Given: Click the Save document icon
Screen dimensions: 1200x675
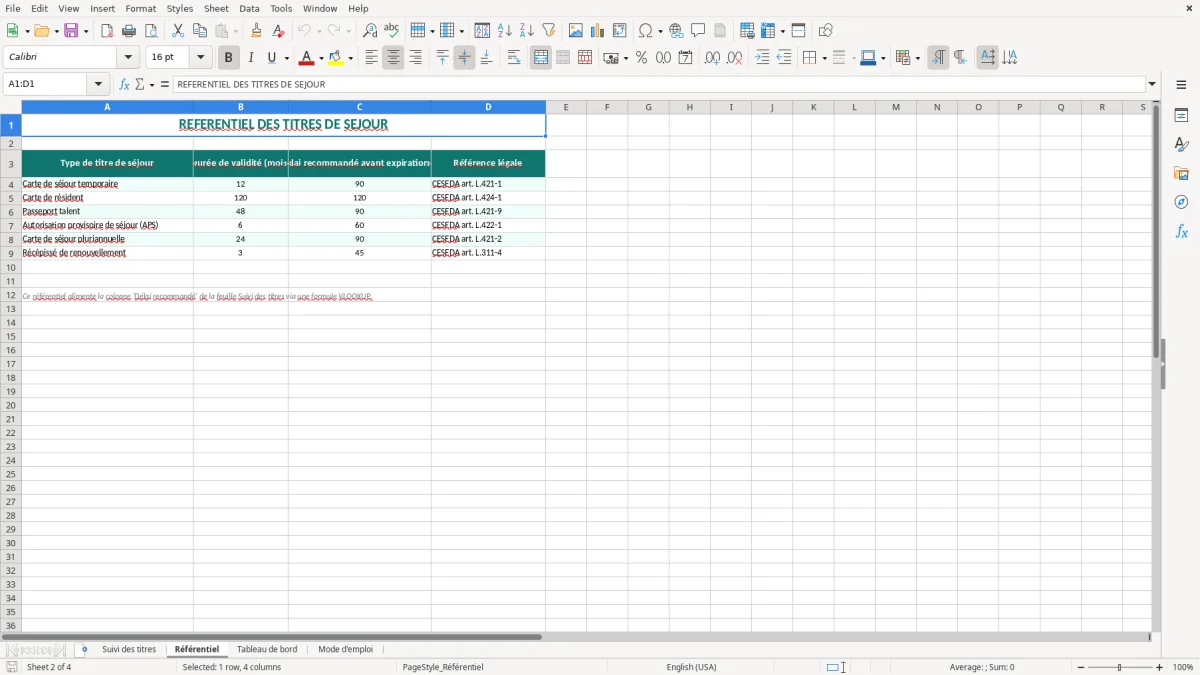Looking at the screenshot, I should [71, 31].
